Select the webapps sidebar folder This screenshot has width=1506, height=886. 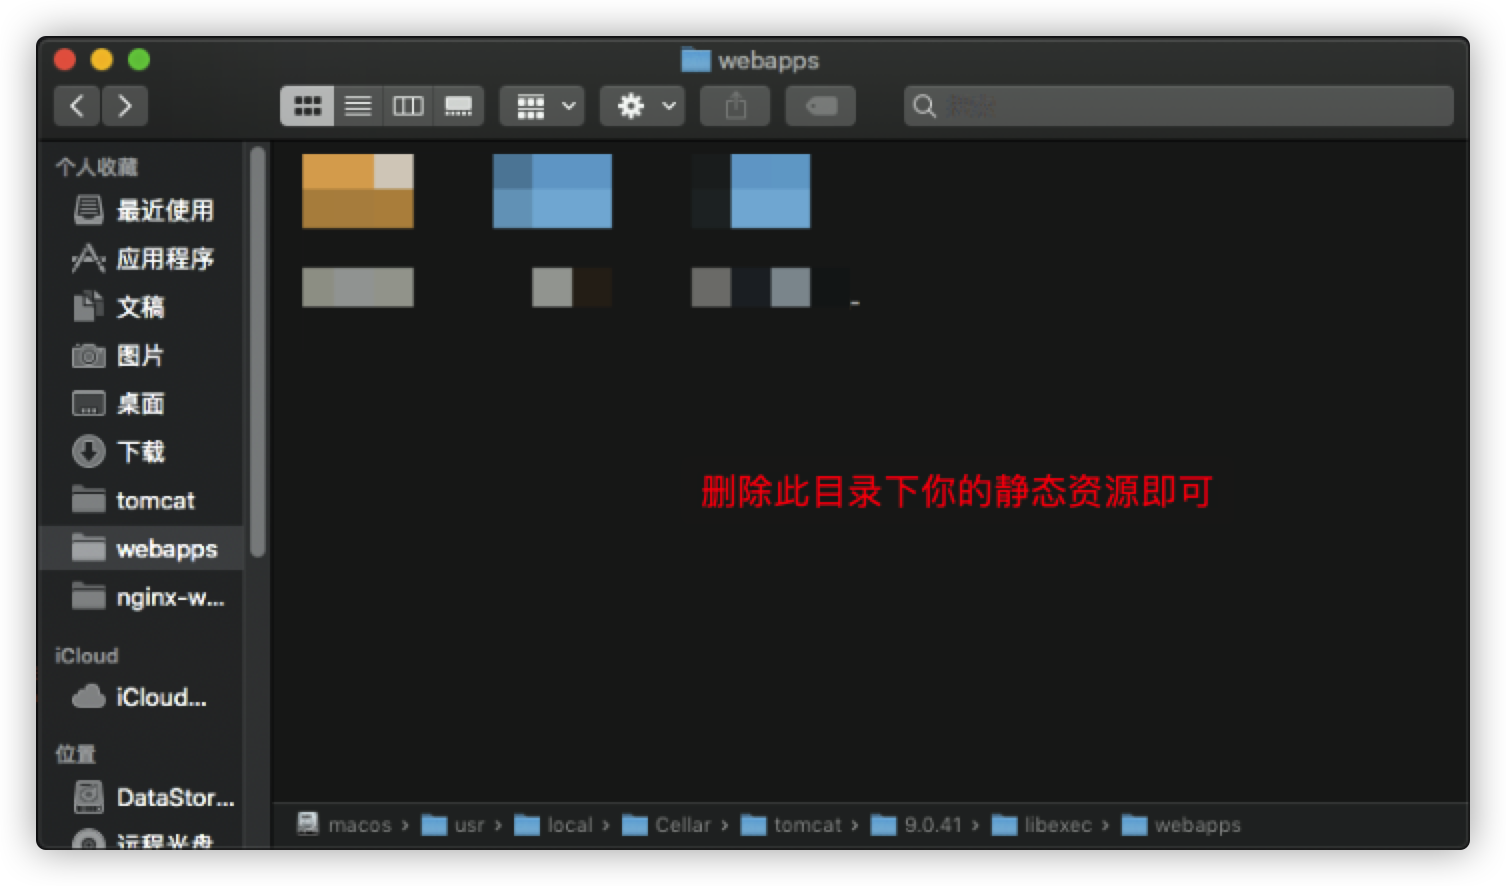143,548
